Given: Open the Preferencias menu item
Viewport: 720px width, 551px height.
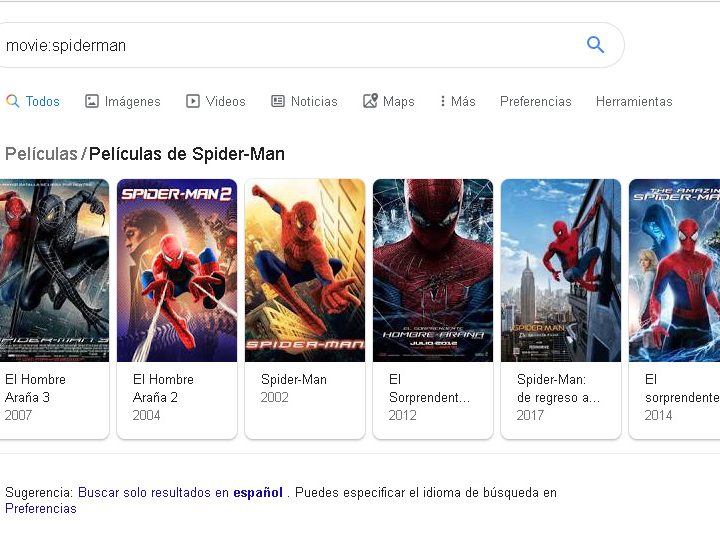Looking at the screenshot, I should [536, 101].
